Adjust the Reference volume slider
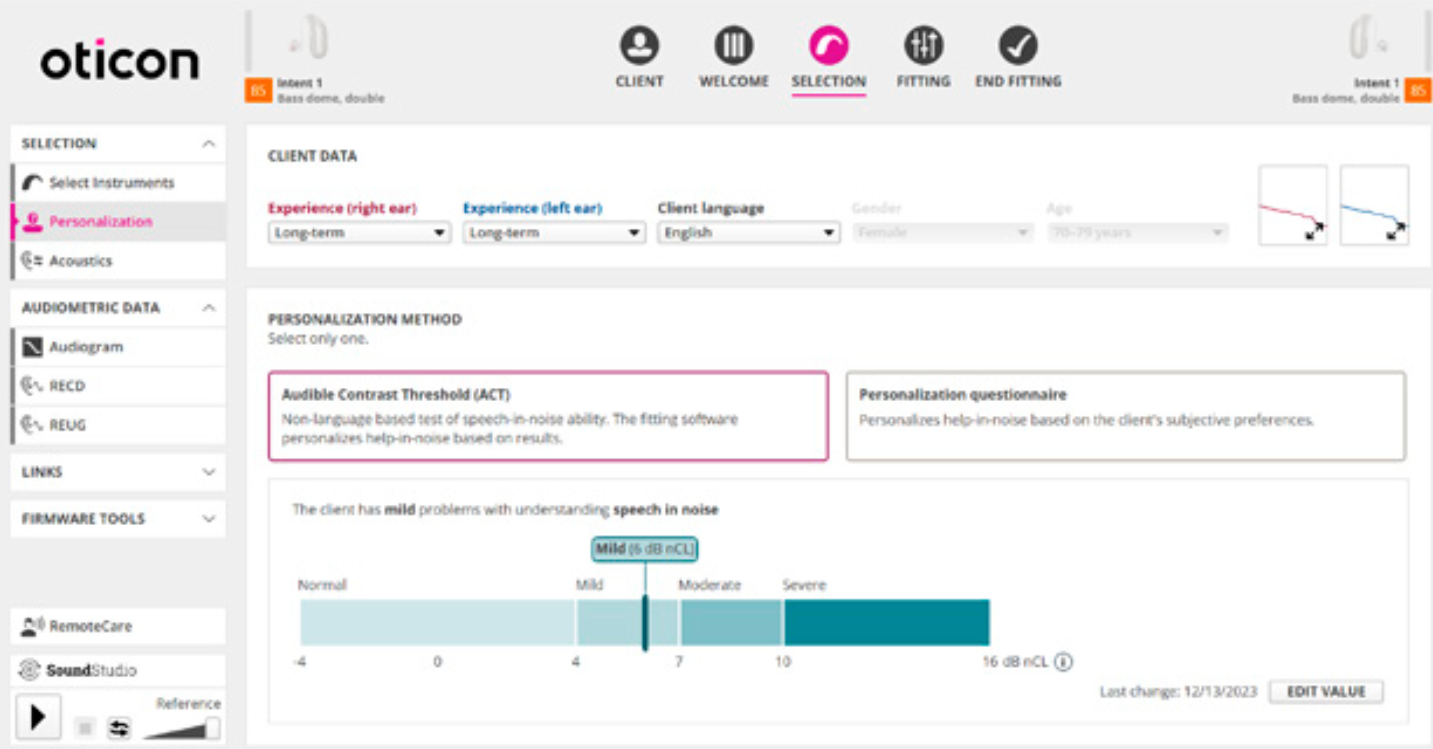 pyautogui.click(x=211, y=728)
